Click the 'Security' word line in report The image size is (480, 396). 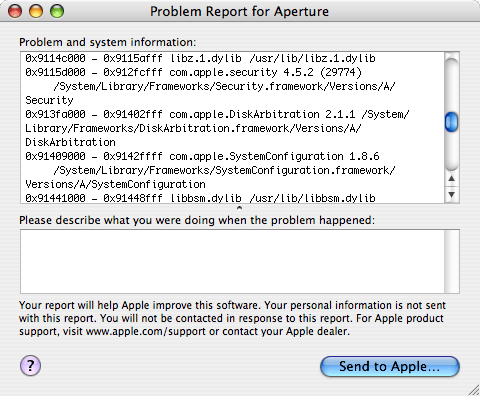[49, 100]
